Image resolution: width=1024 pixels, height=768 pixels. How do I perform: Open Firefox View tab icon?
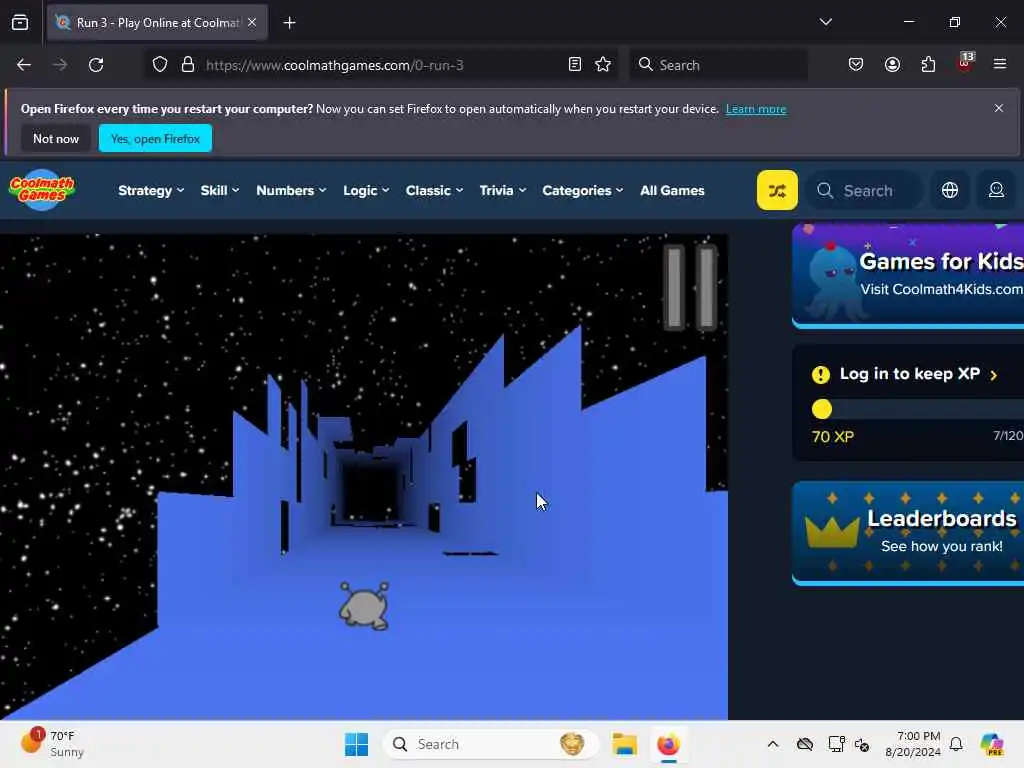(20, 23)
